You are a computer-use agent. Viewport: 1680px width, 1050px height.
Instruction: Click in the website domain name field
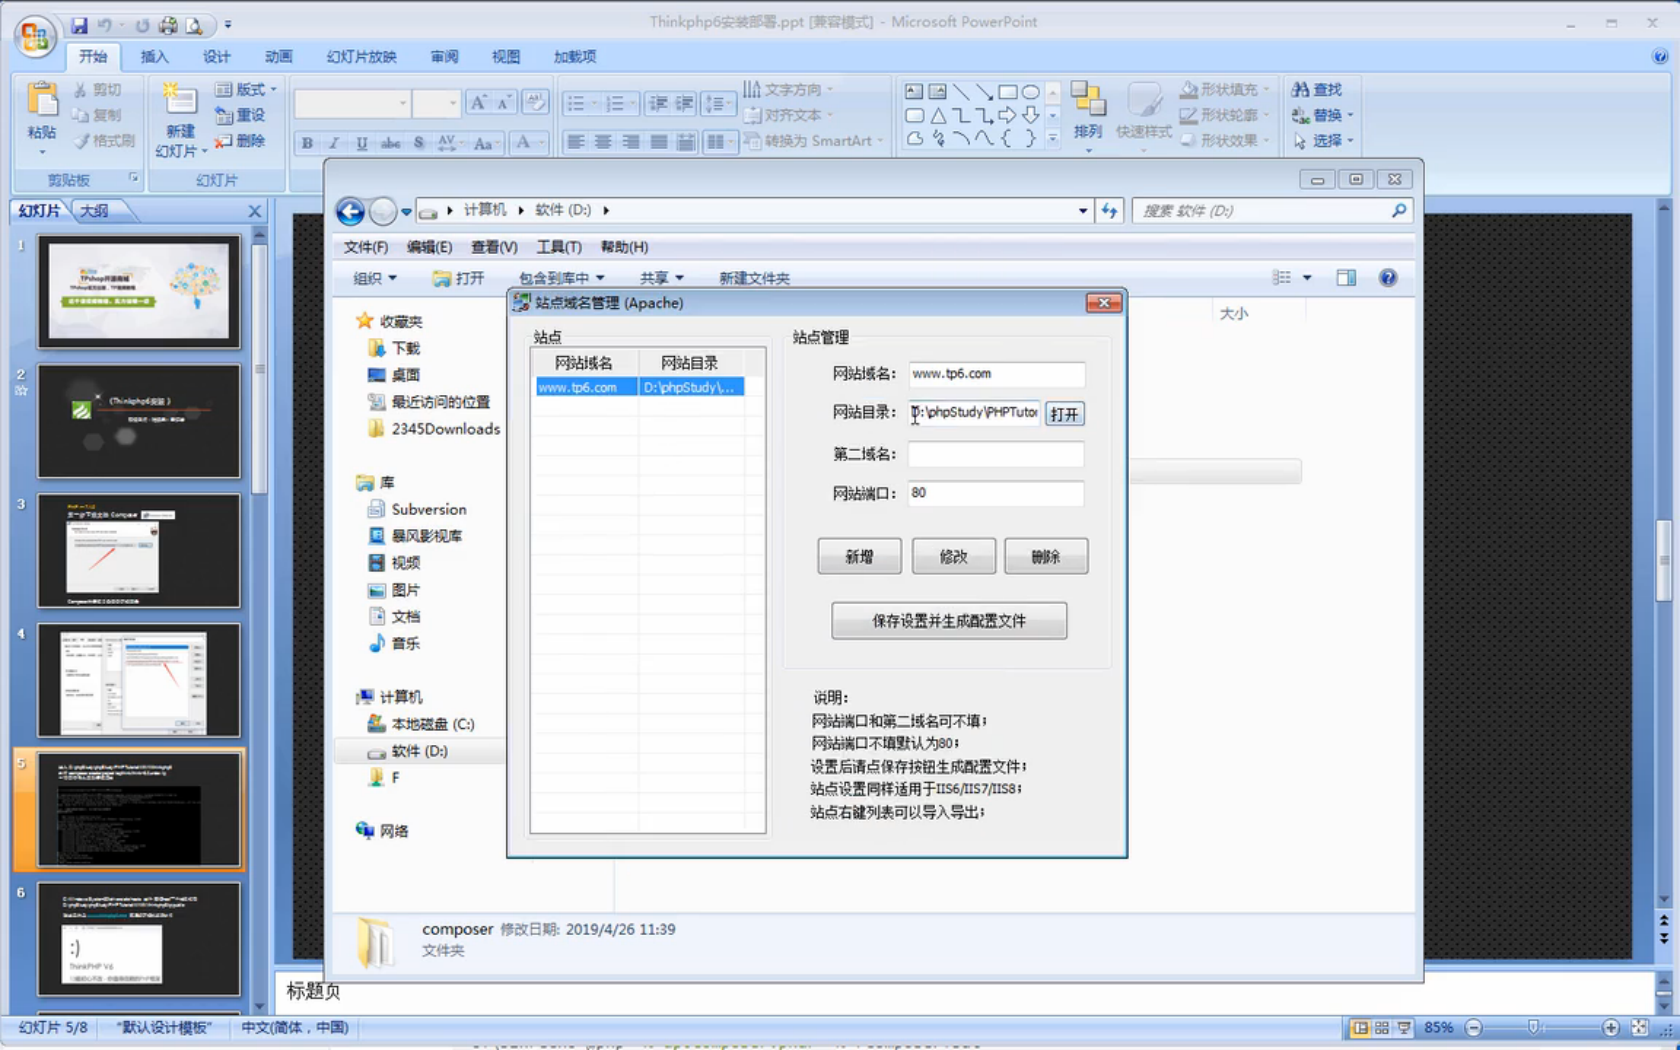pos(996,374)
